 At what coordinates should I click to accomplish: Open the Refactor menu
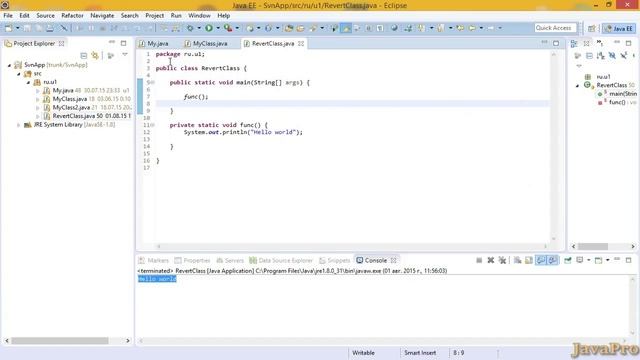72,16
